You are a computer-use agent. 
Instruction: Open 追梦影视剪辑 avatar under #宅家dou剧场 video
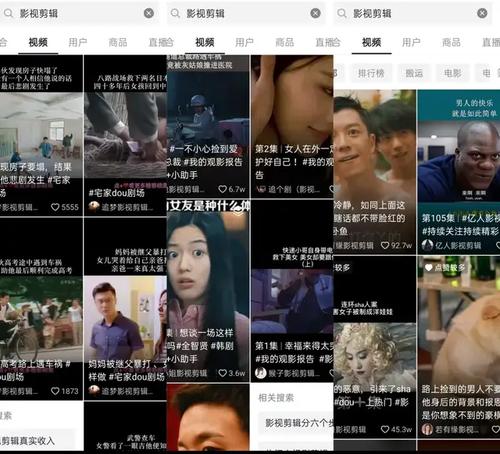click(94, 207)
